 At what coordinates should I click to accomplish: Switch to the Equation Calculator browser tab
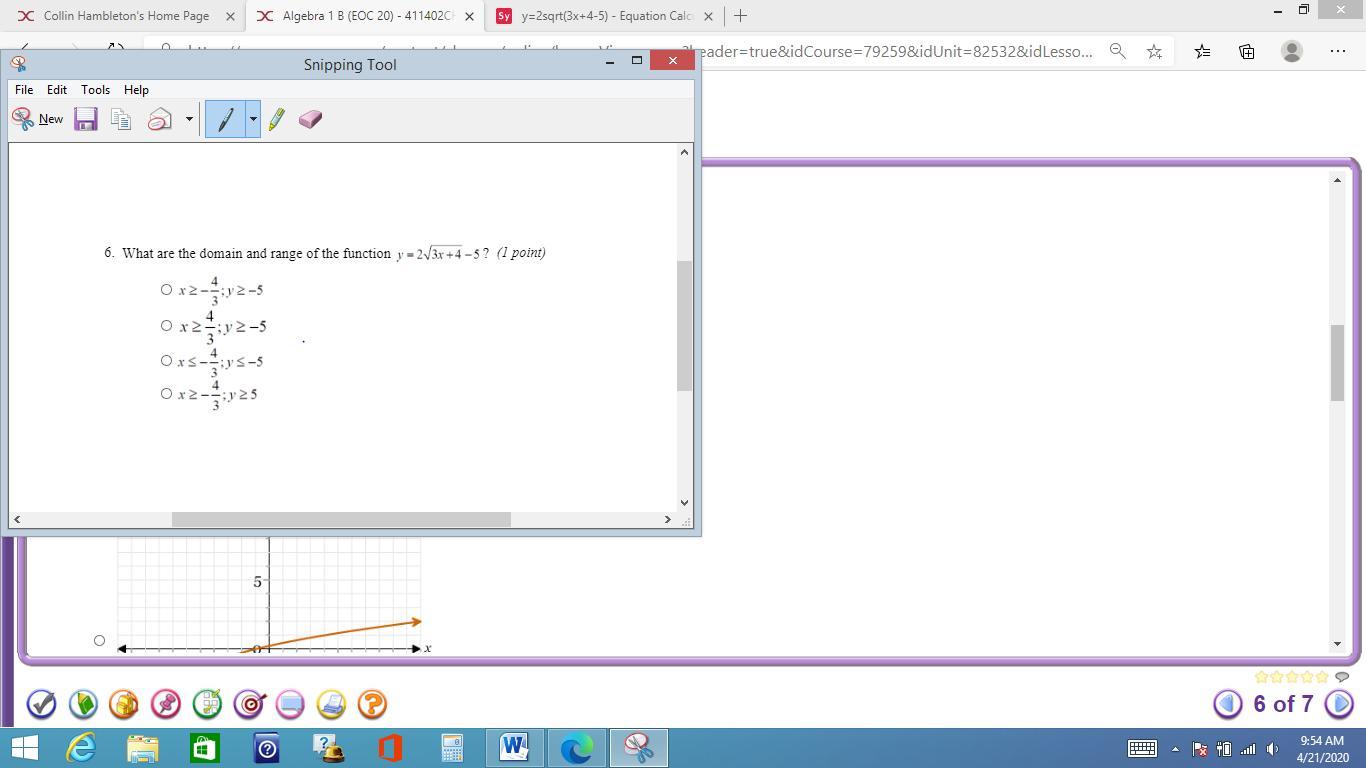(x=606, y=16)
